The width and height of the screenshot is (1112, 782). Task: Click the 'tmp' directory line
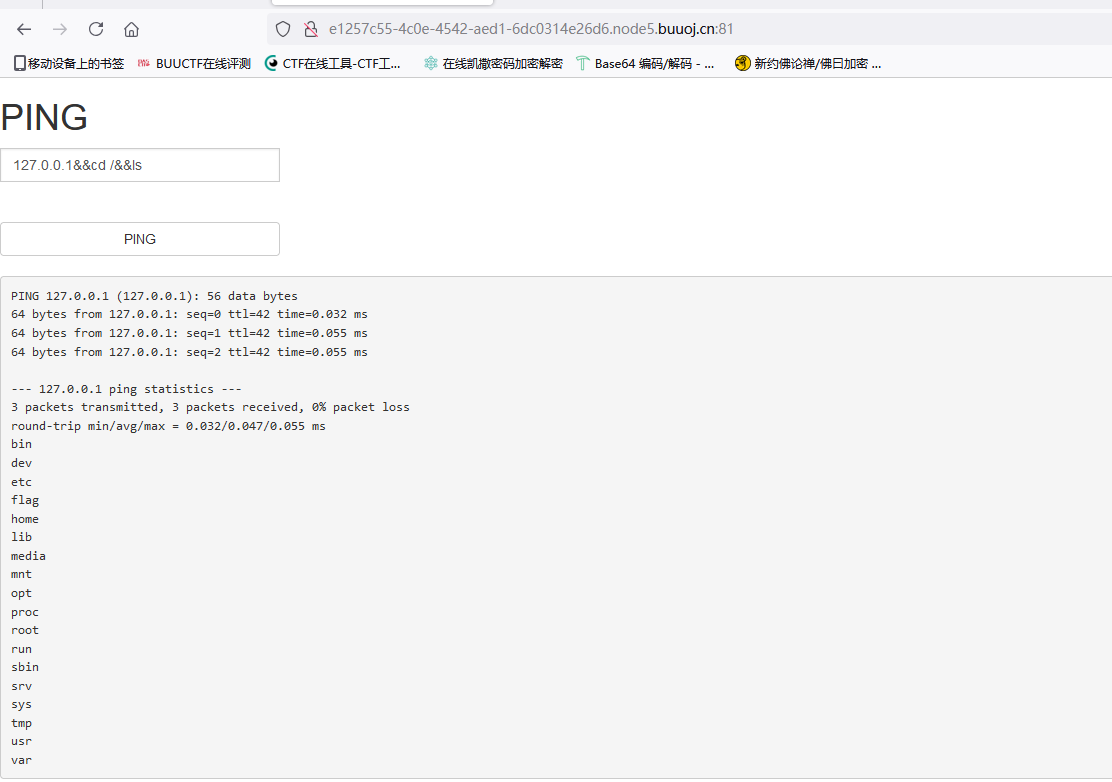pyautogui.click(x=21, y=723)
